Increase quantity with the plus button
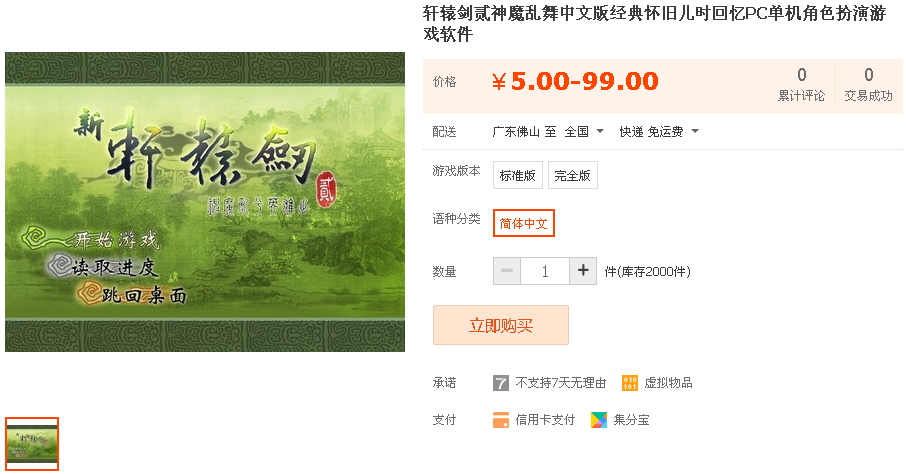Image resolution: width=906 pixels, height=474 pixels. click(x=583, y=271)
